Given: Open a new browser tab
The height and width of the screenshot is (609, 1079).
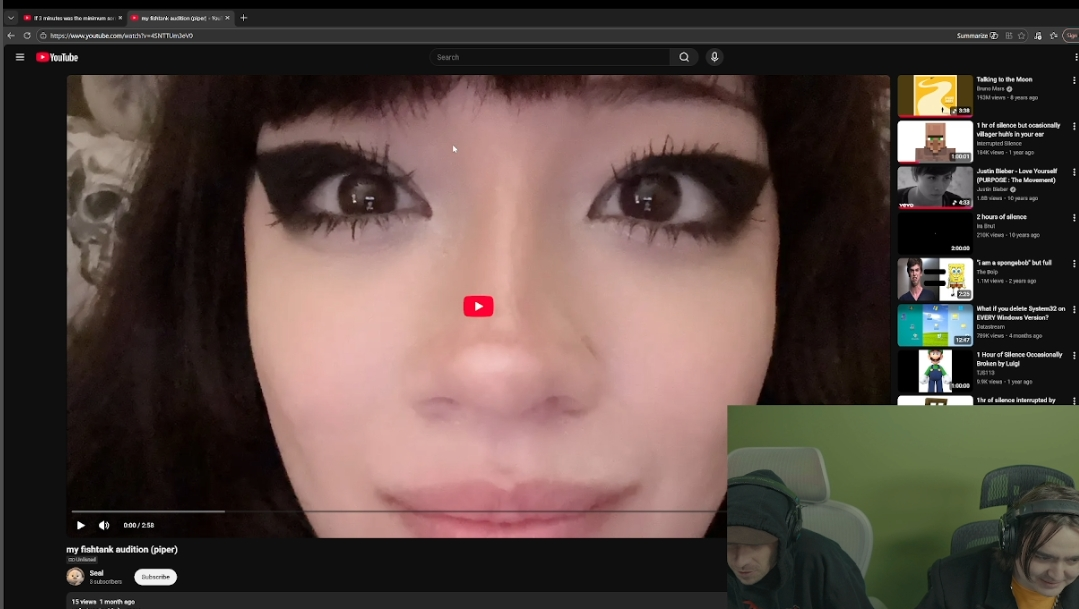Looking at the screenshot, I should click(244, 18).
